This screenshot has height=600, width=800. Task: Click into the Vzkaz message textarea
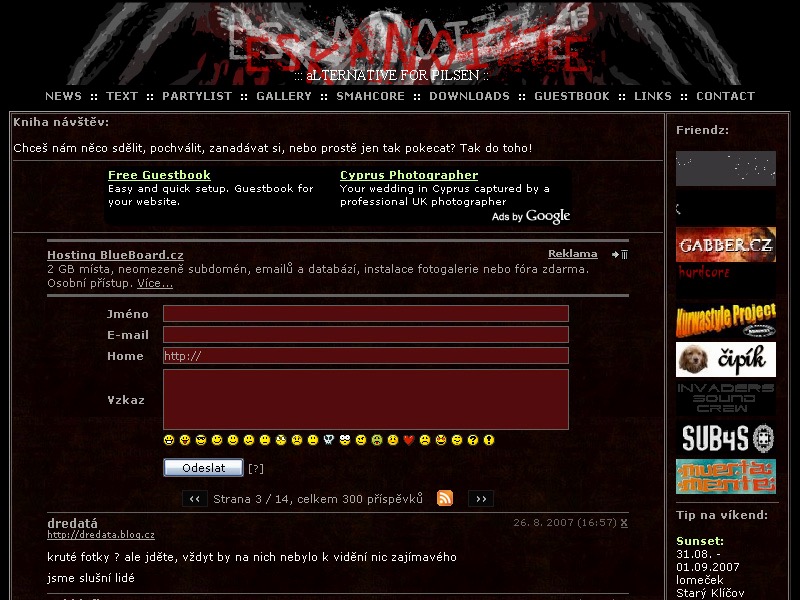click(365, 399)
